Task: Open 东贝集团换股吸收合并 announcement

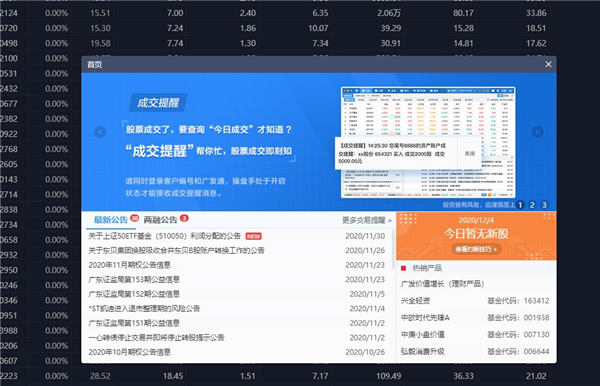Action: click(176, 251)
